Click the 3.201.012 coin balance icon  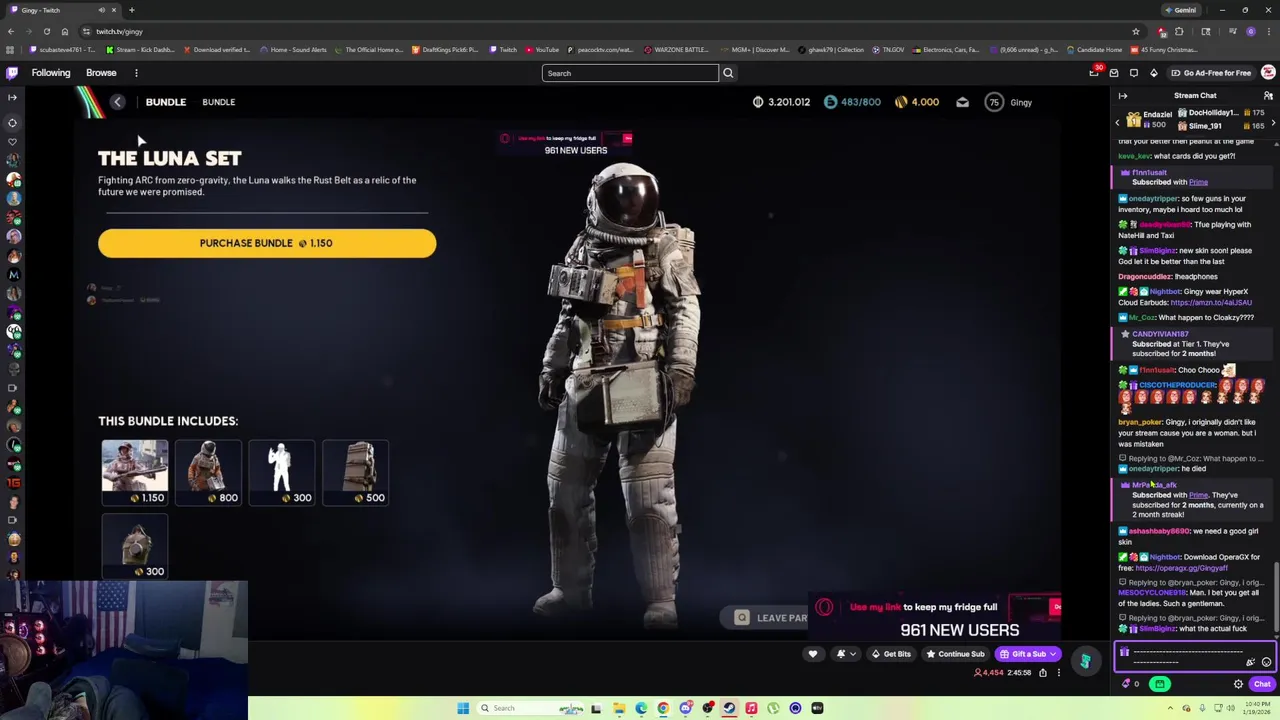tap(757, 102)
